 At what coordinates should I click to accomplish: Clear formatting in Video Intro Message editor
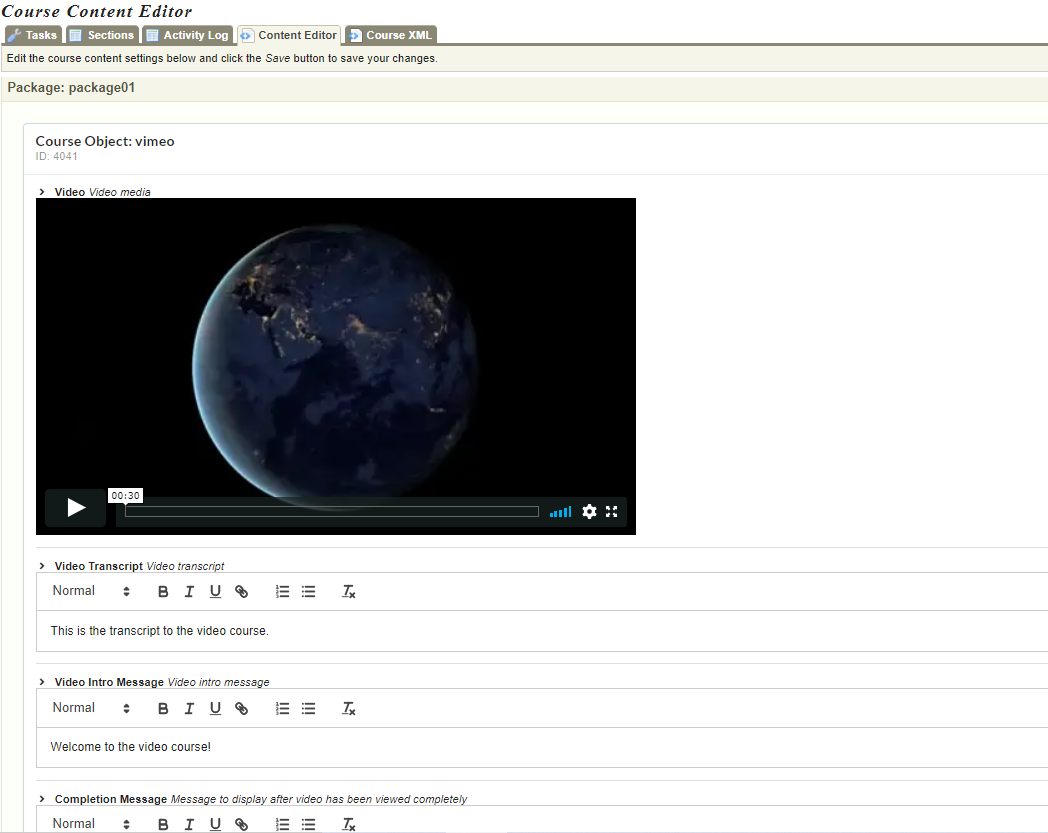pyautogui.click(x=349, y=709)
